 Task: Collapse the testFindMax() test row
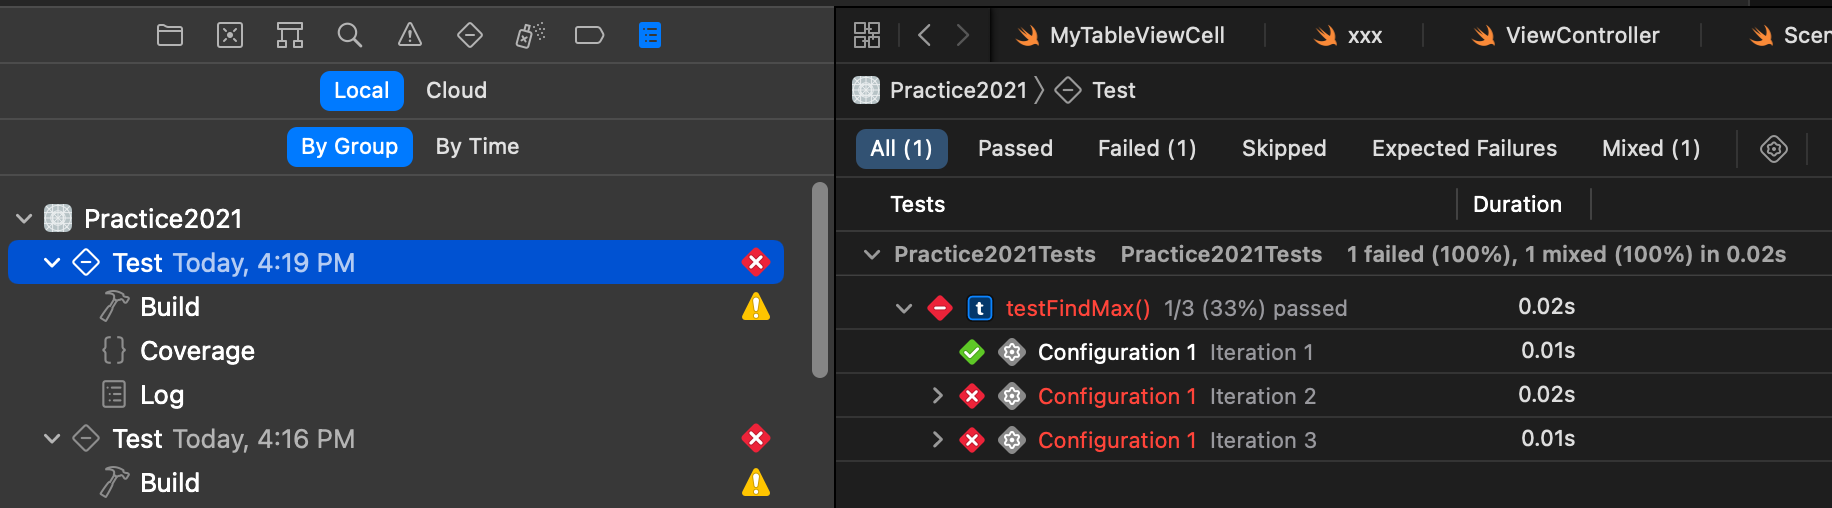(904, 308)
